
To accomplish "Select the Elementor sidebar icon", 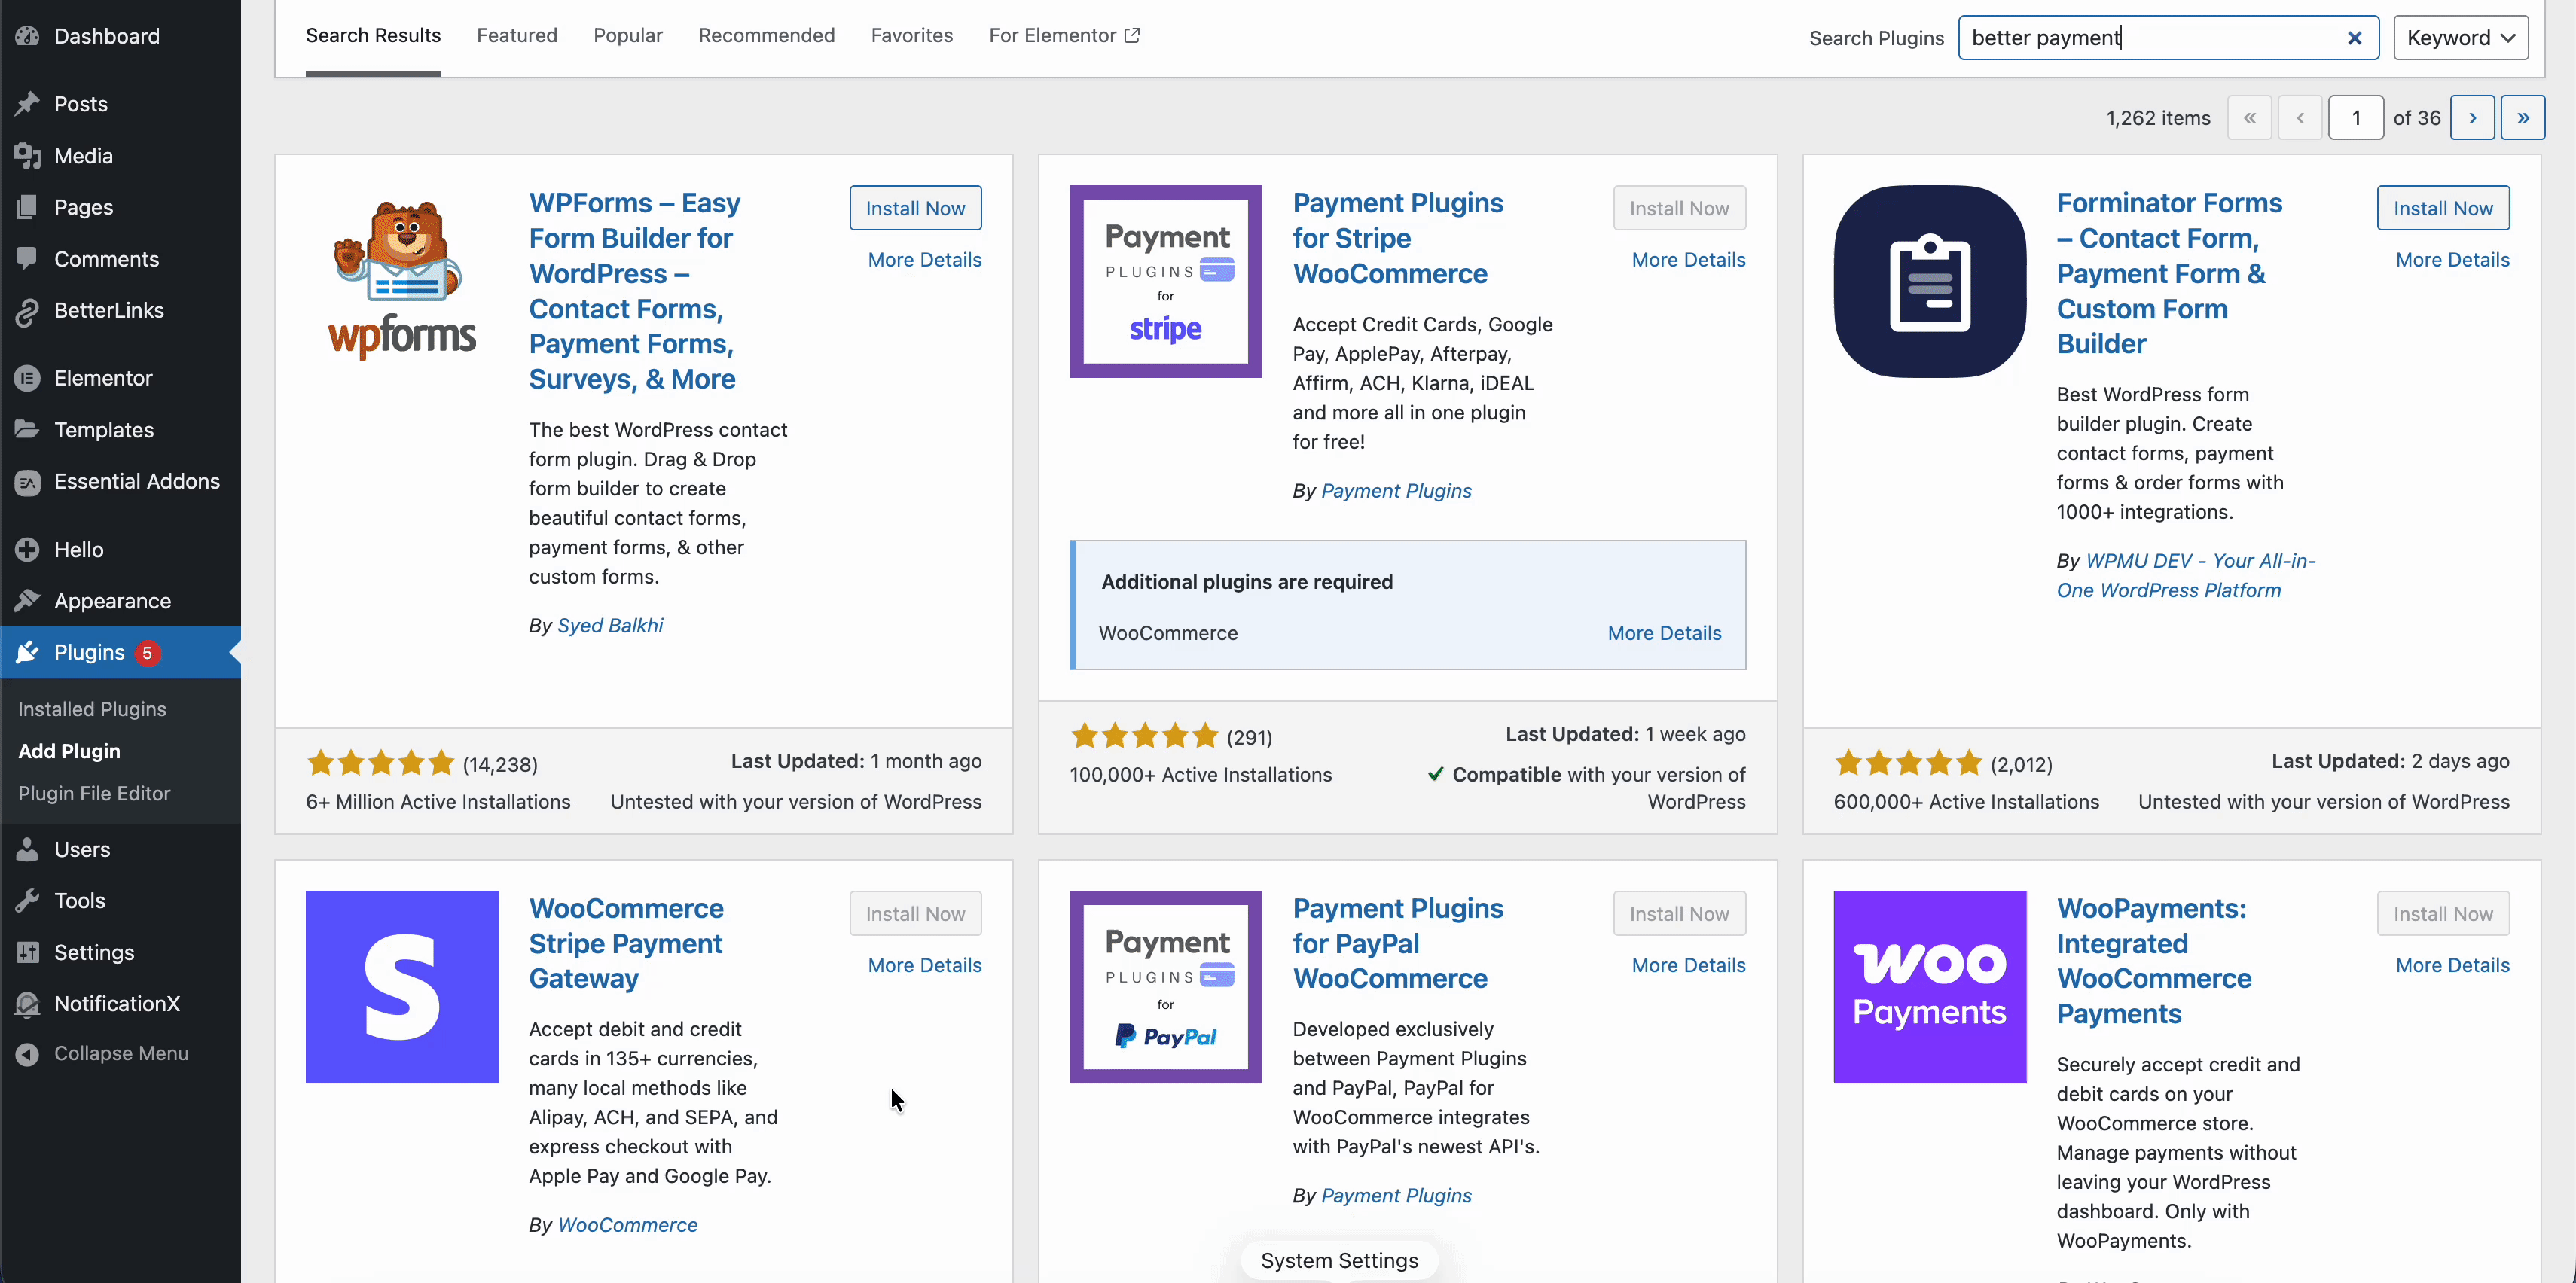I will click(28, 378).
